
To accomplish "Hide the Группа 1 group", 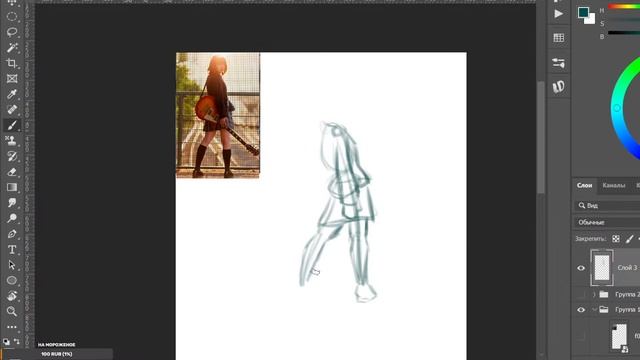I will tap(581, 310).
